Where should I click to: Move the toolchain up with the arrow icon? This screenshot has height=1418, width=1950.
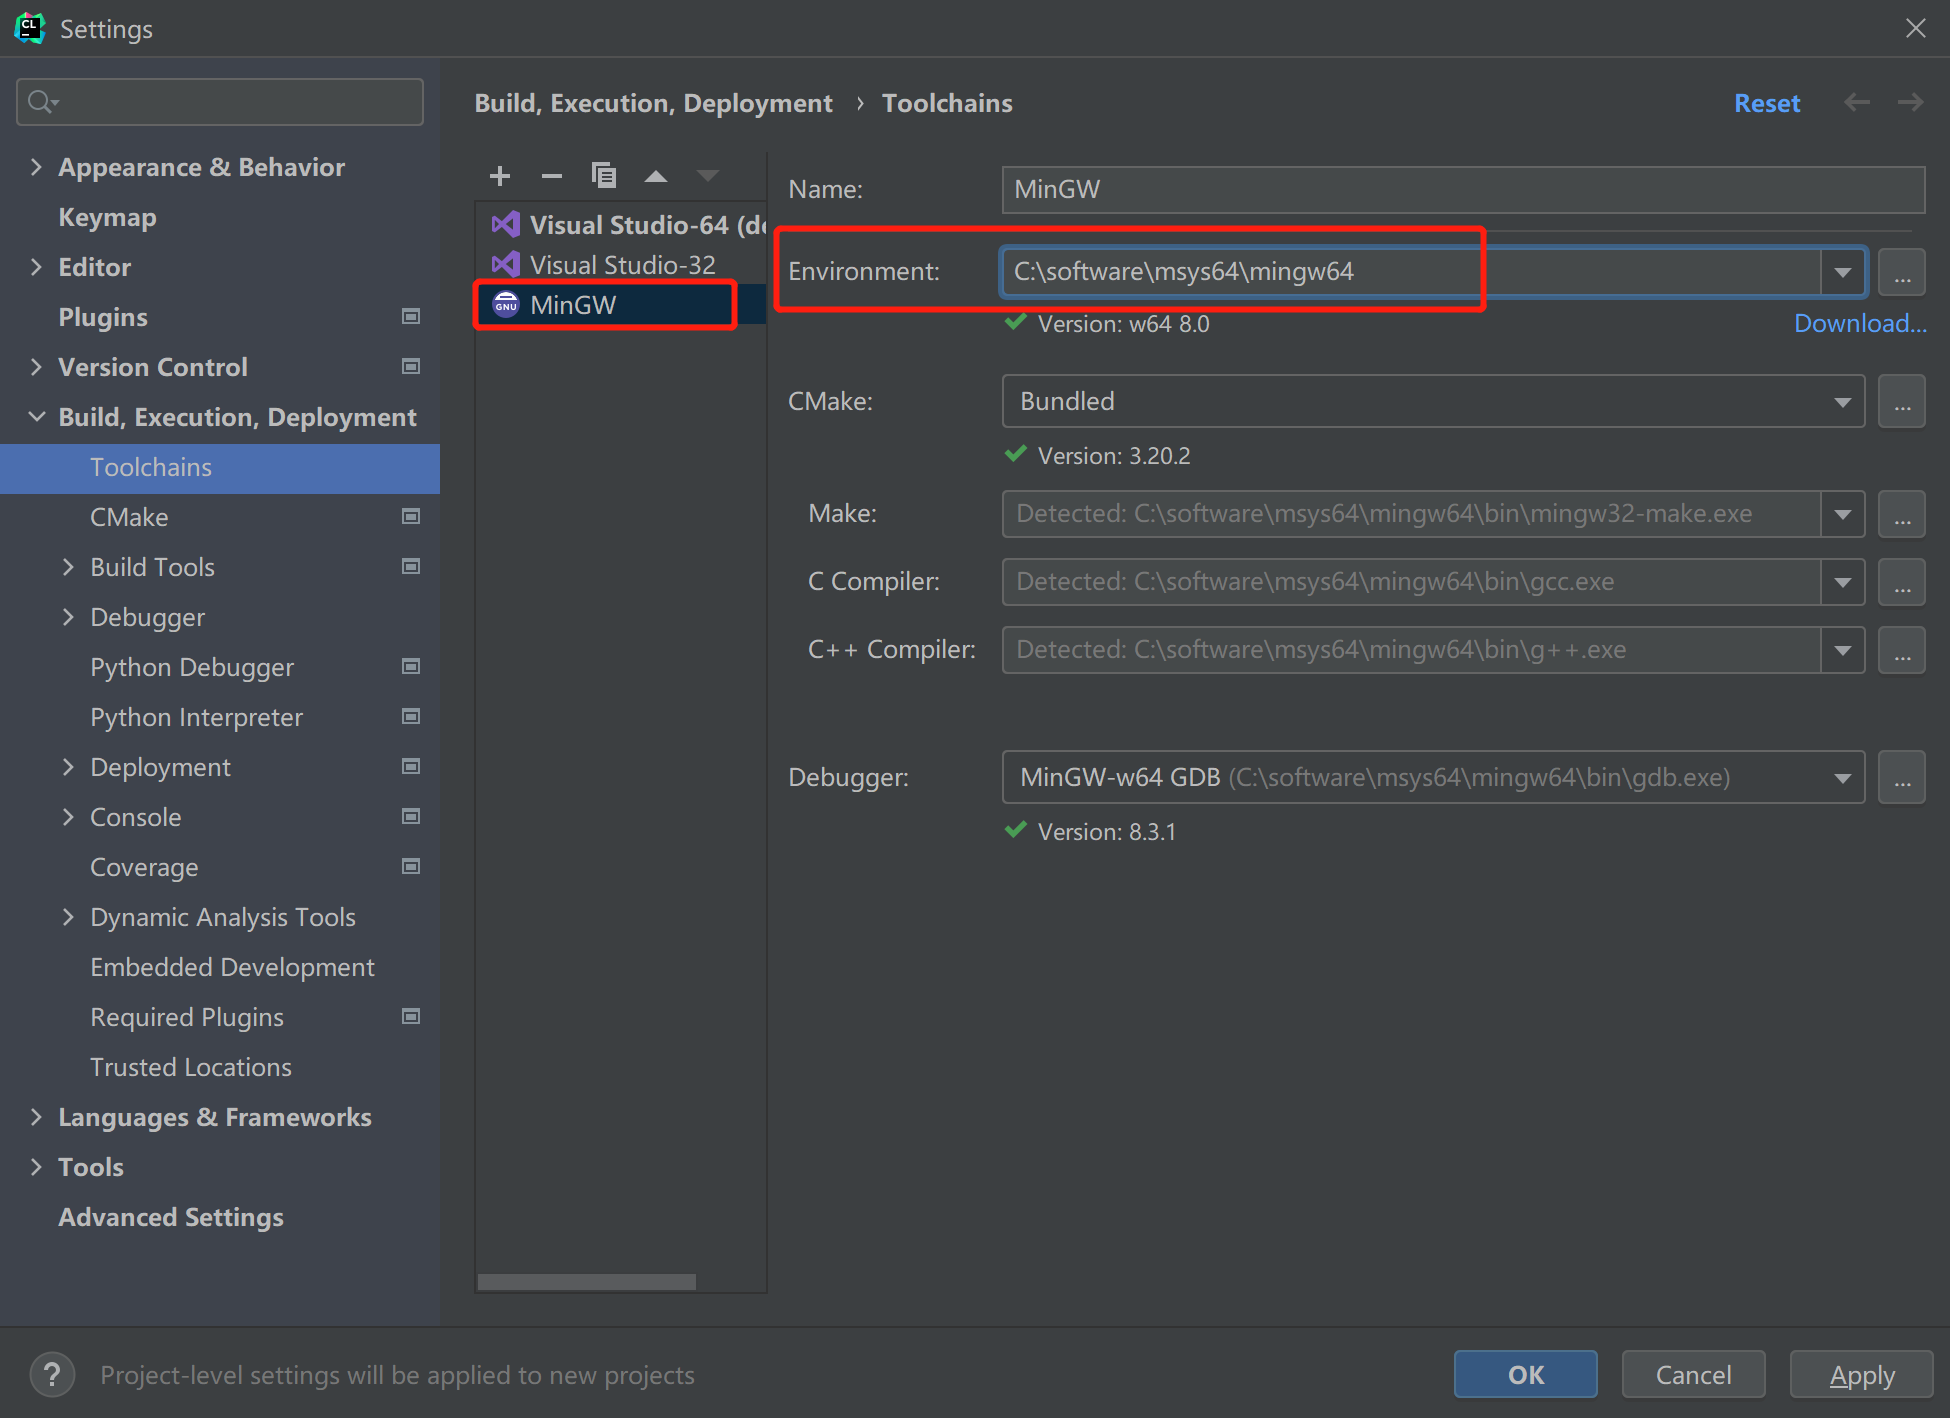click(x=655, y=176)
